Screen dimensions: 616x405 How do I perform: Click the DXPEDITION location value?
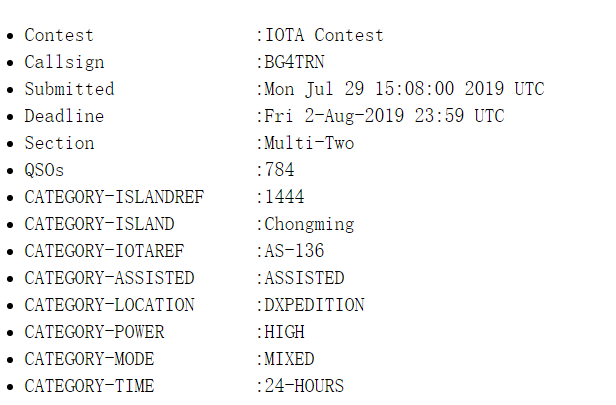314,305
